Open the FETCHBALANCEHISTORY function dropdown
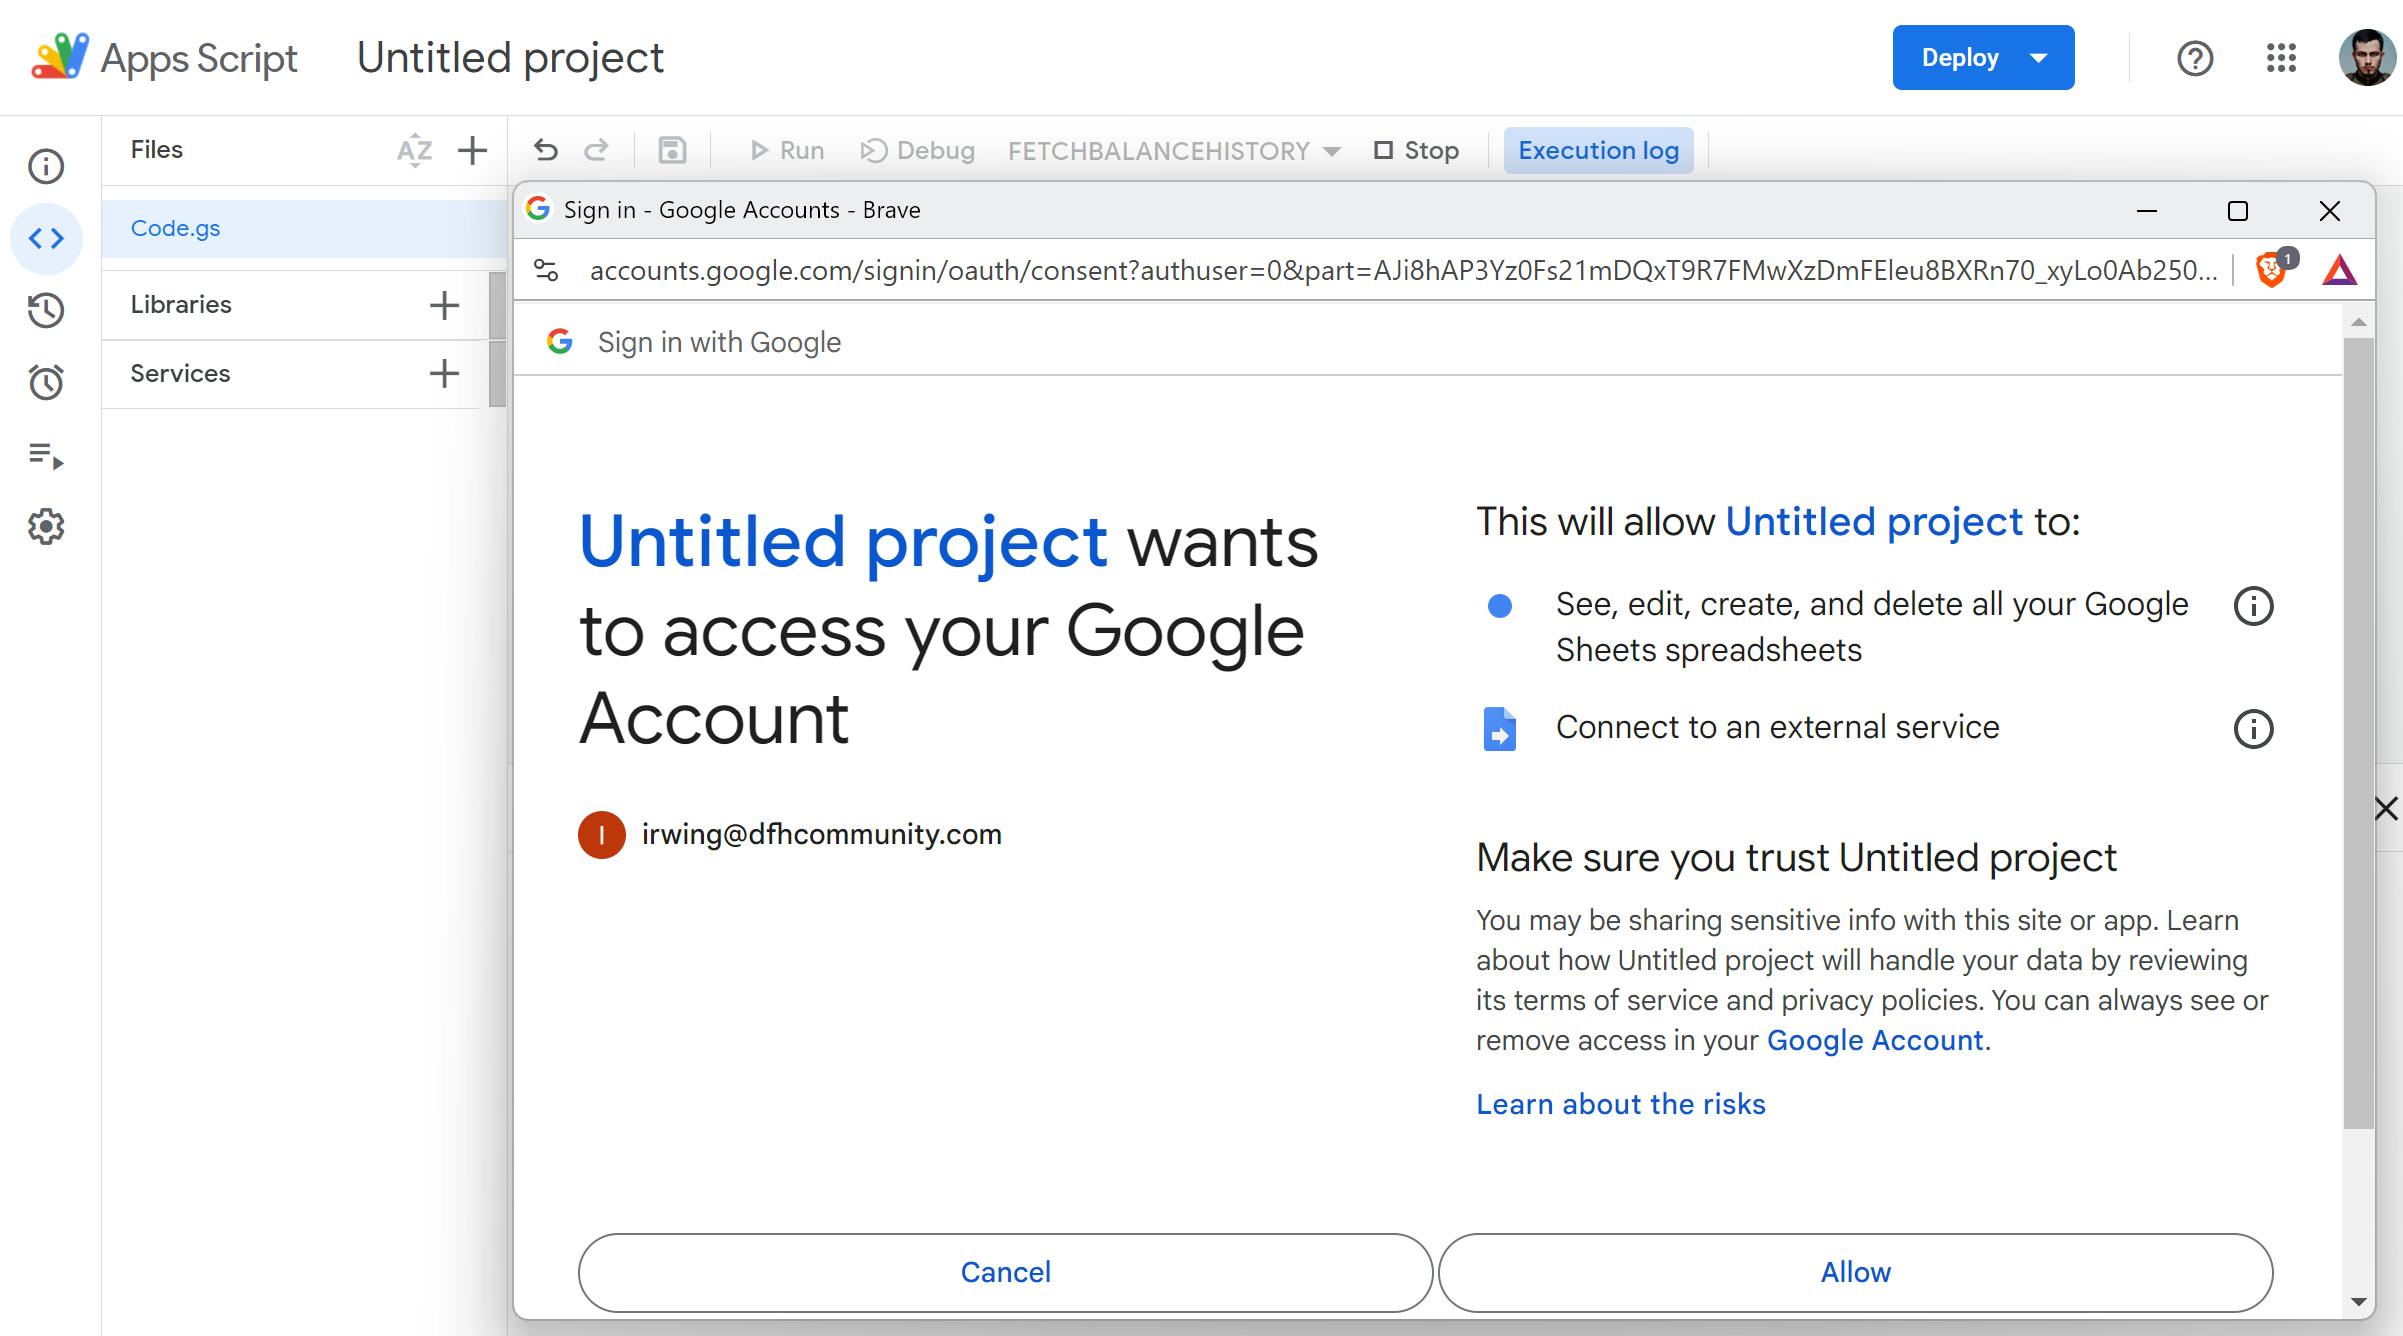 coord(1174,150)
